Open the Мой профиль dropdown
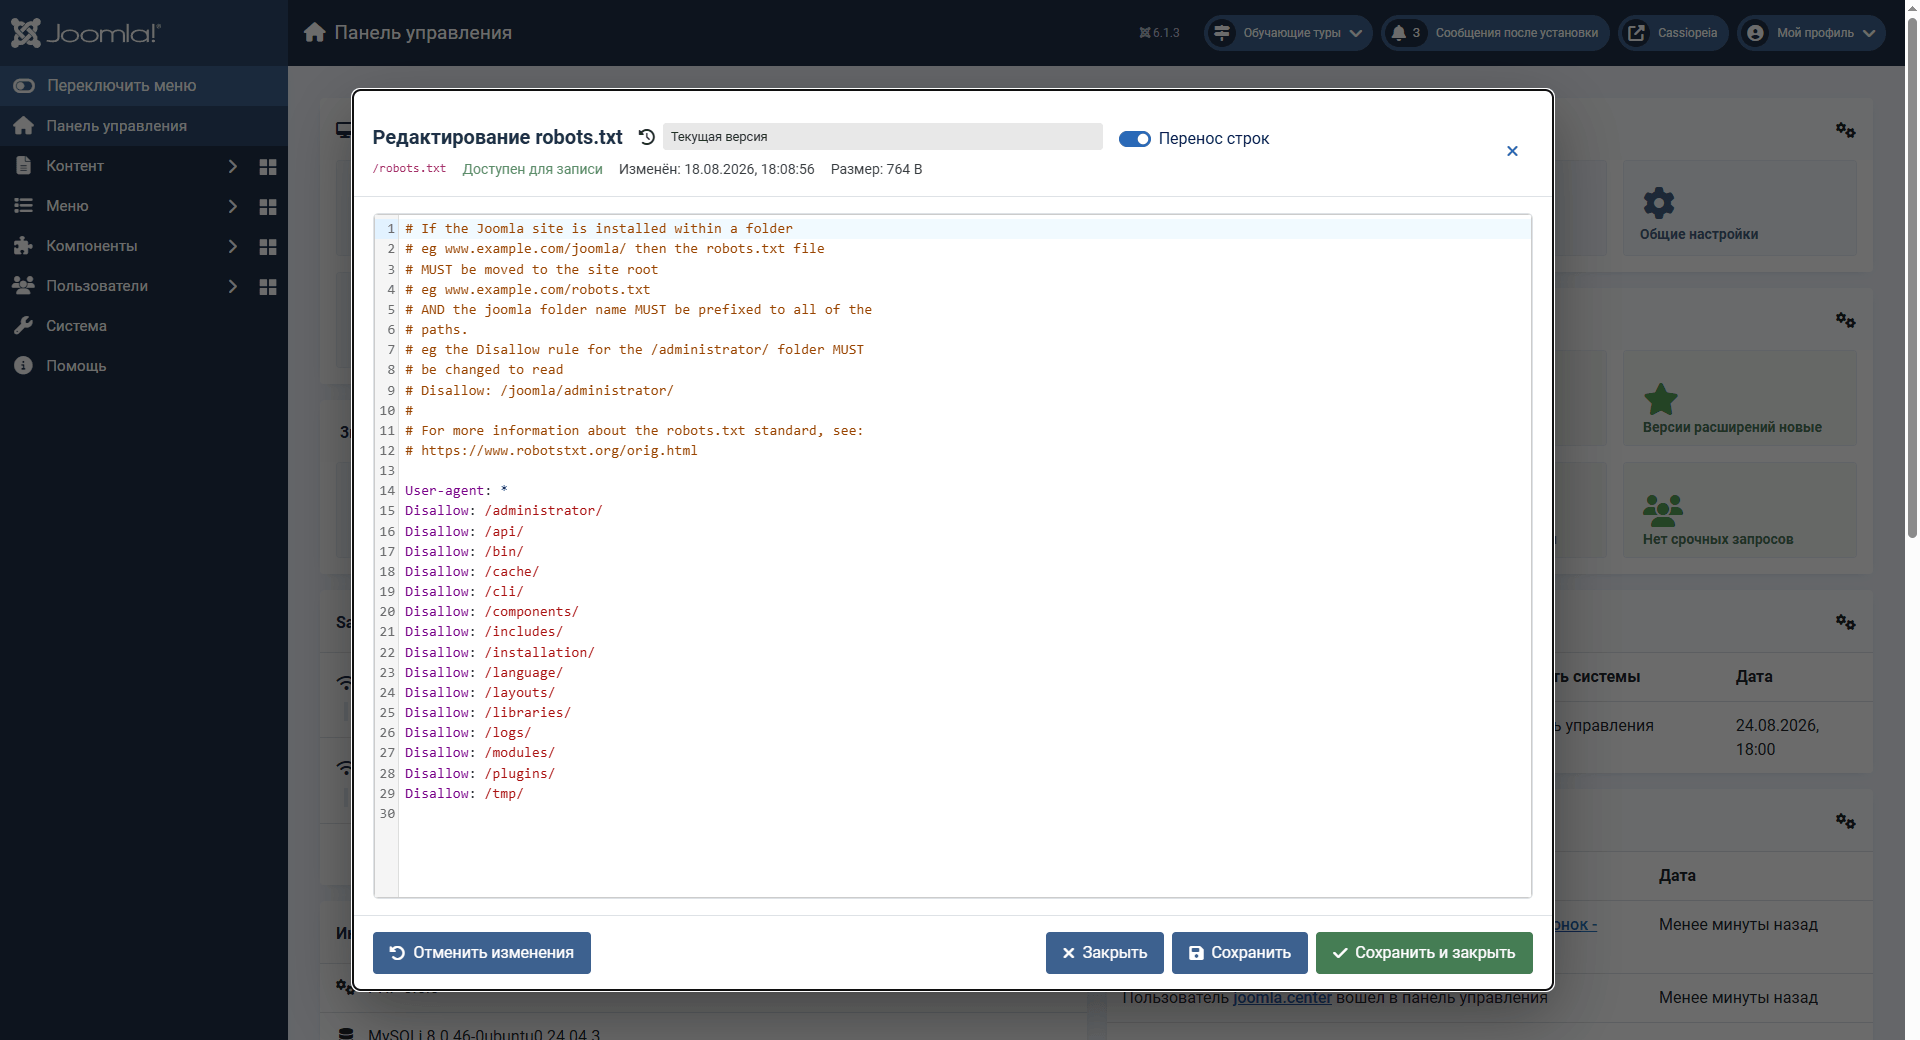This screenshot has width=1920, height=1040. pos(1812,33)
